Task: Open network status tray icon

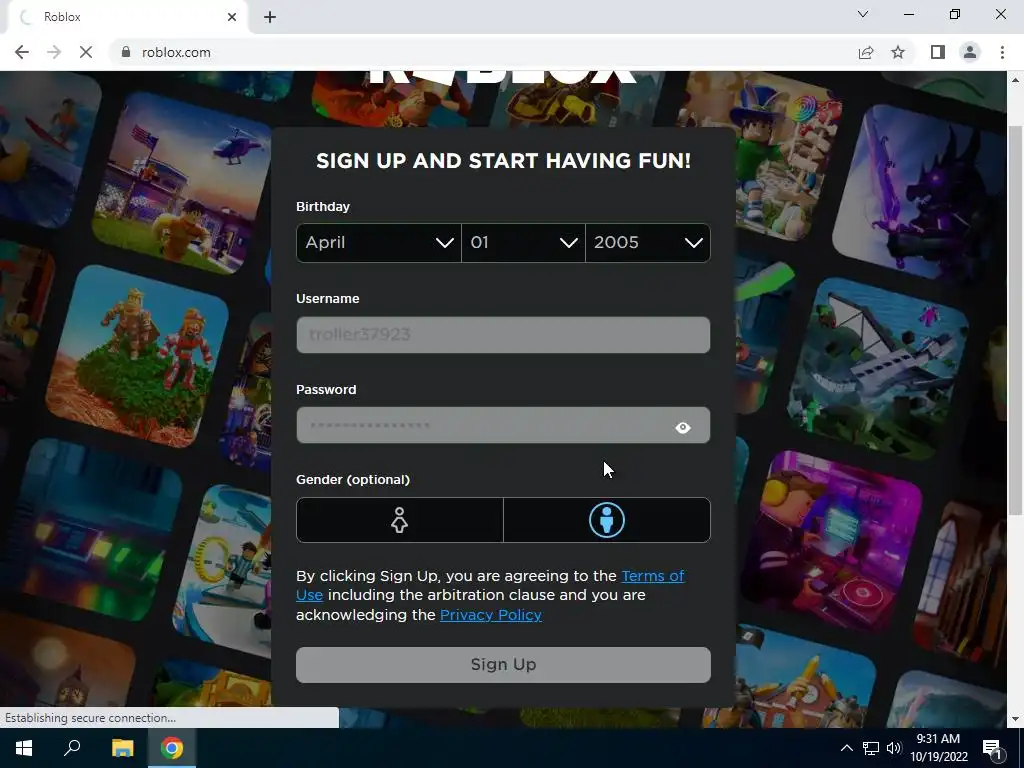Action: pos(871,748)
